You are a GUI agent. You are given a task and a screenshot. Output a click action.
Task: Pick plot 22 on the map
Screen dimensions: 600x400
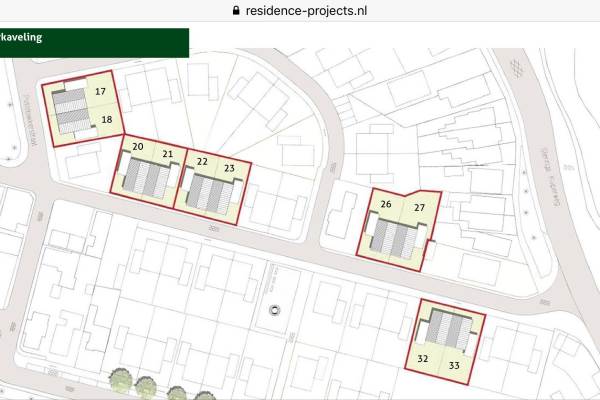[x=201, y=160]
